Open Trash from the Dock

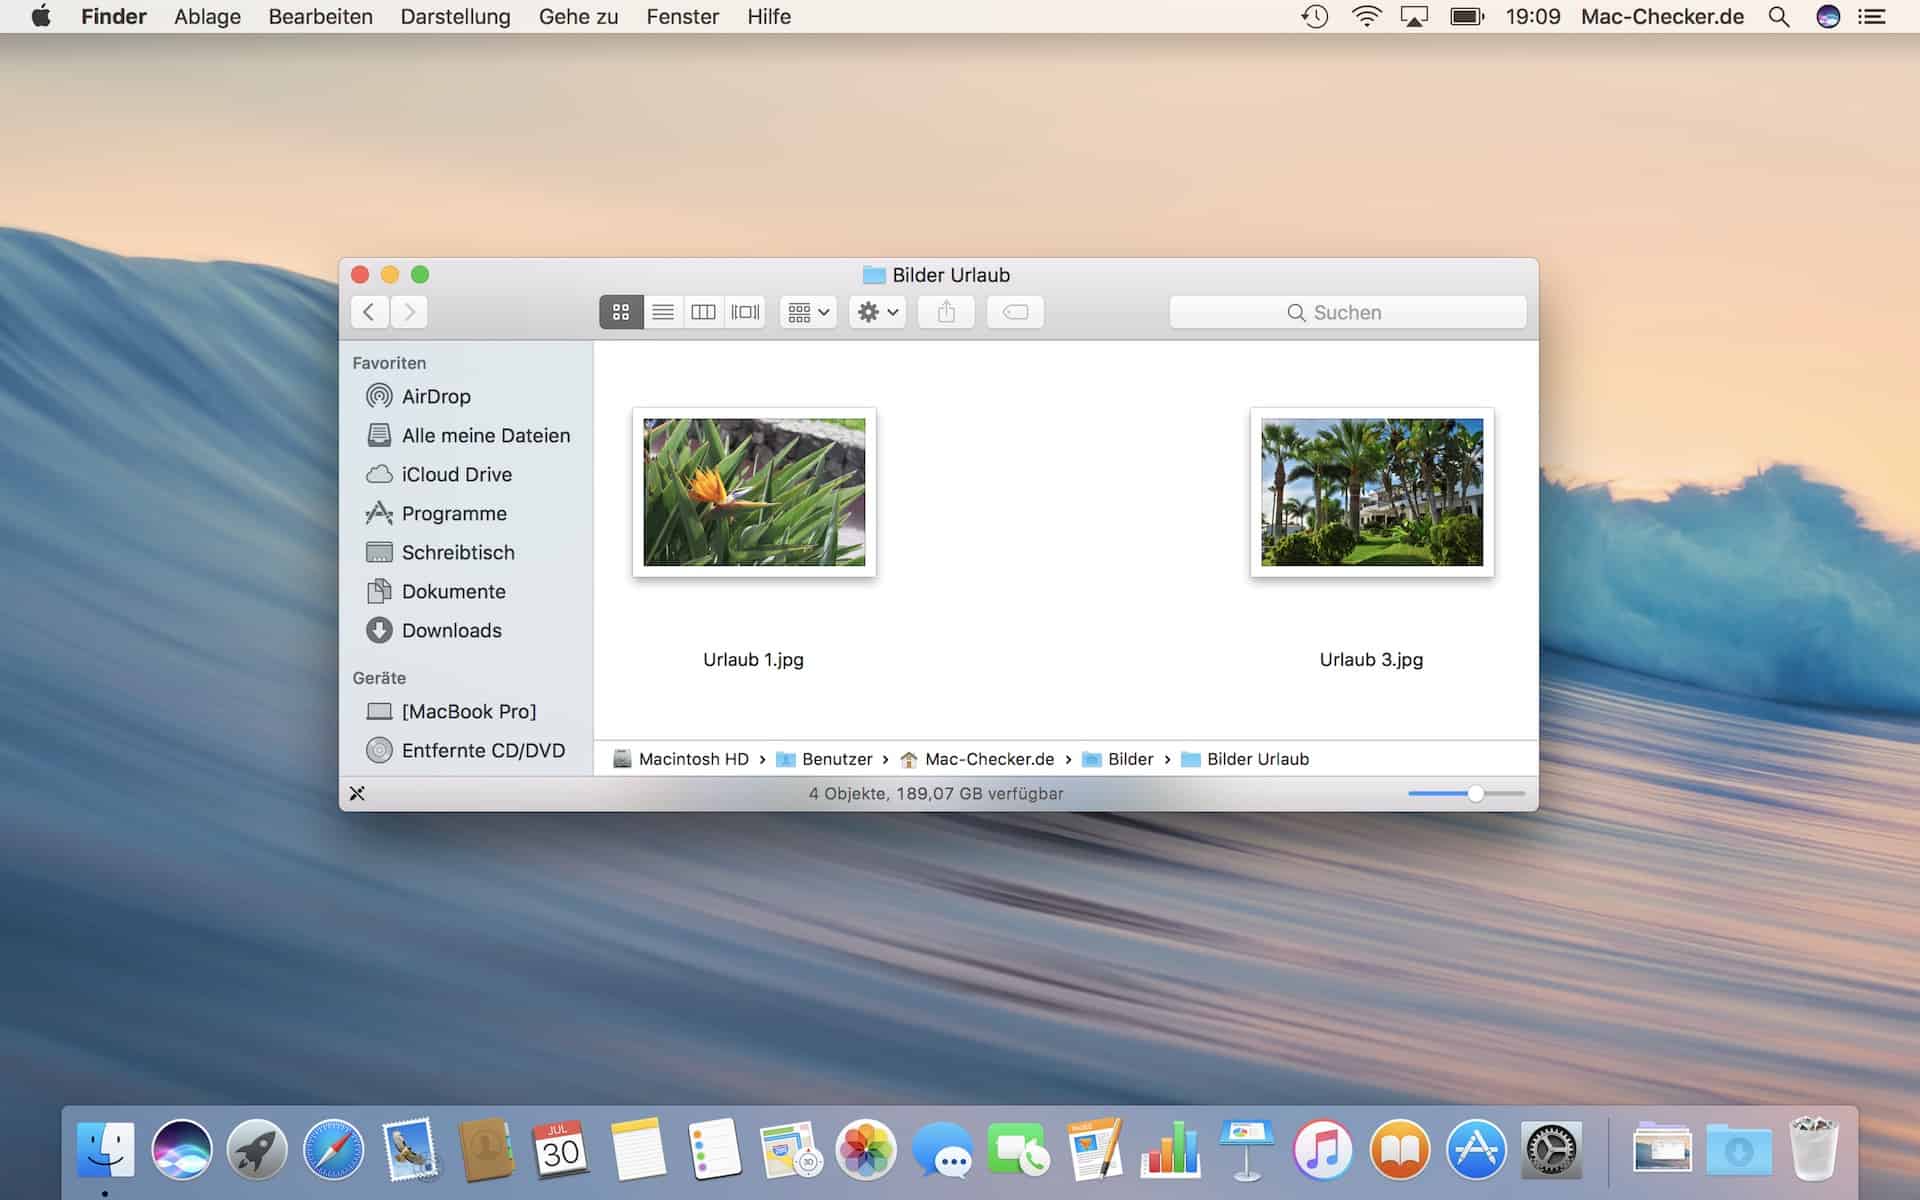[x=1813, y=1149]
